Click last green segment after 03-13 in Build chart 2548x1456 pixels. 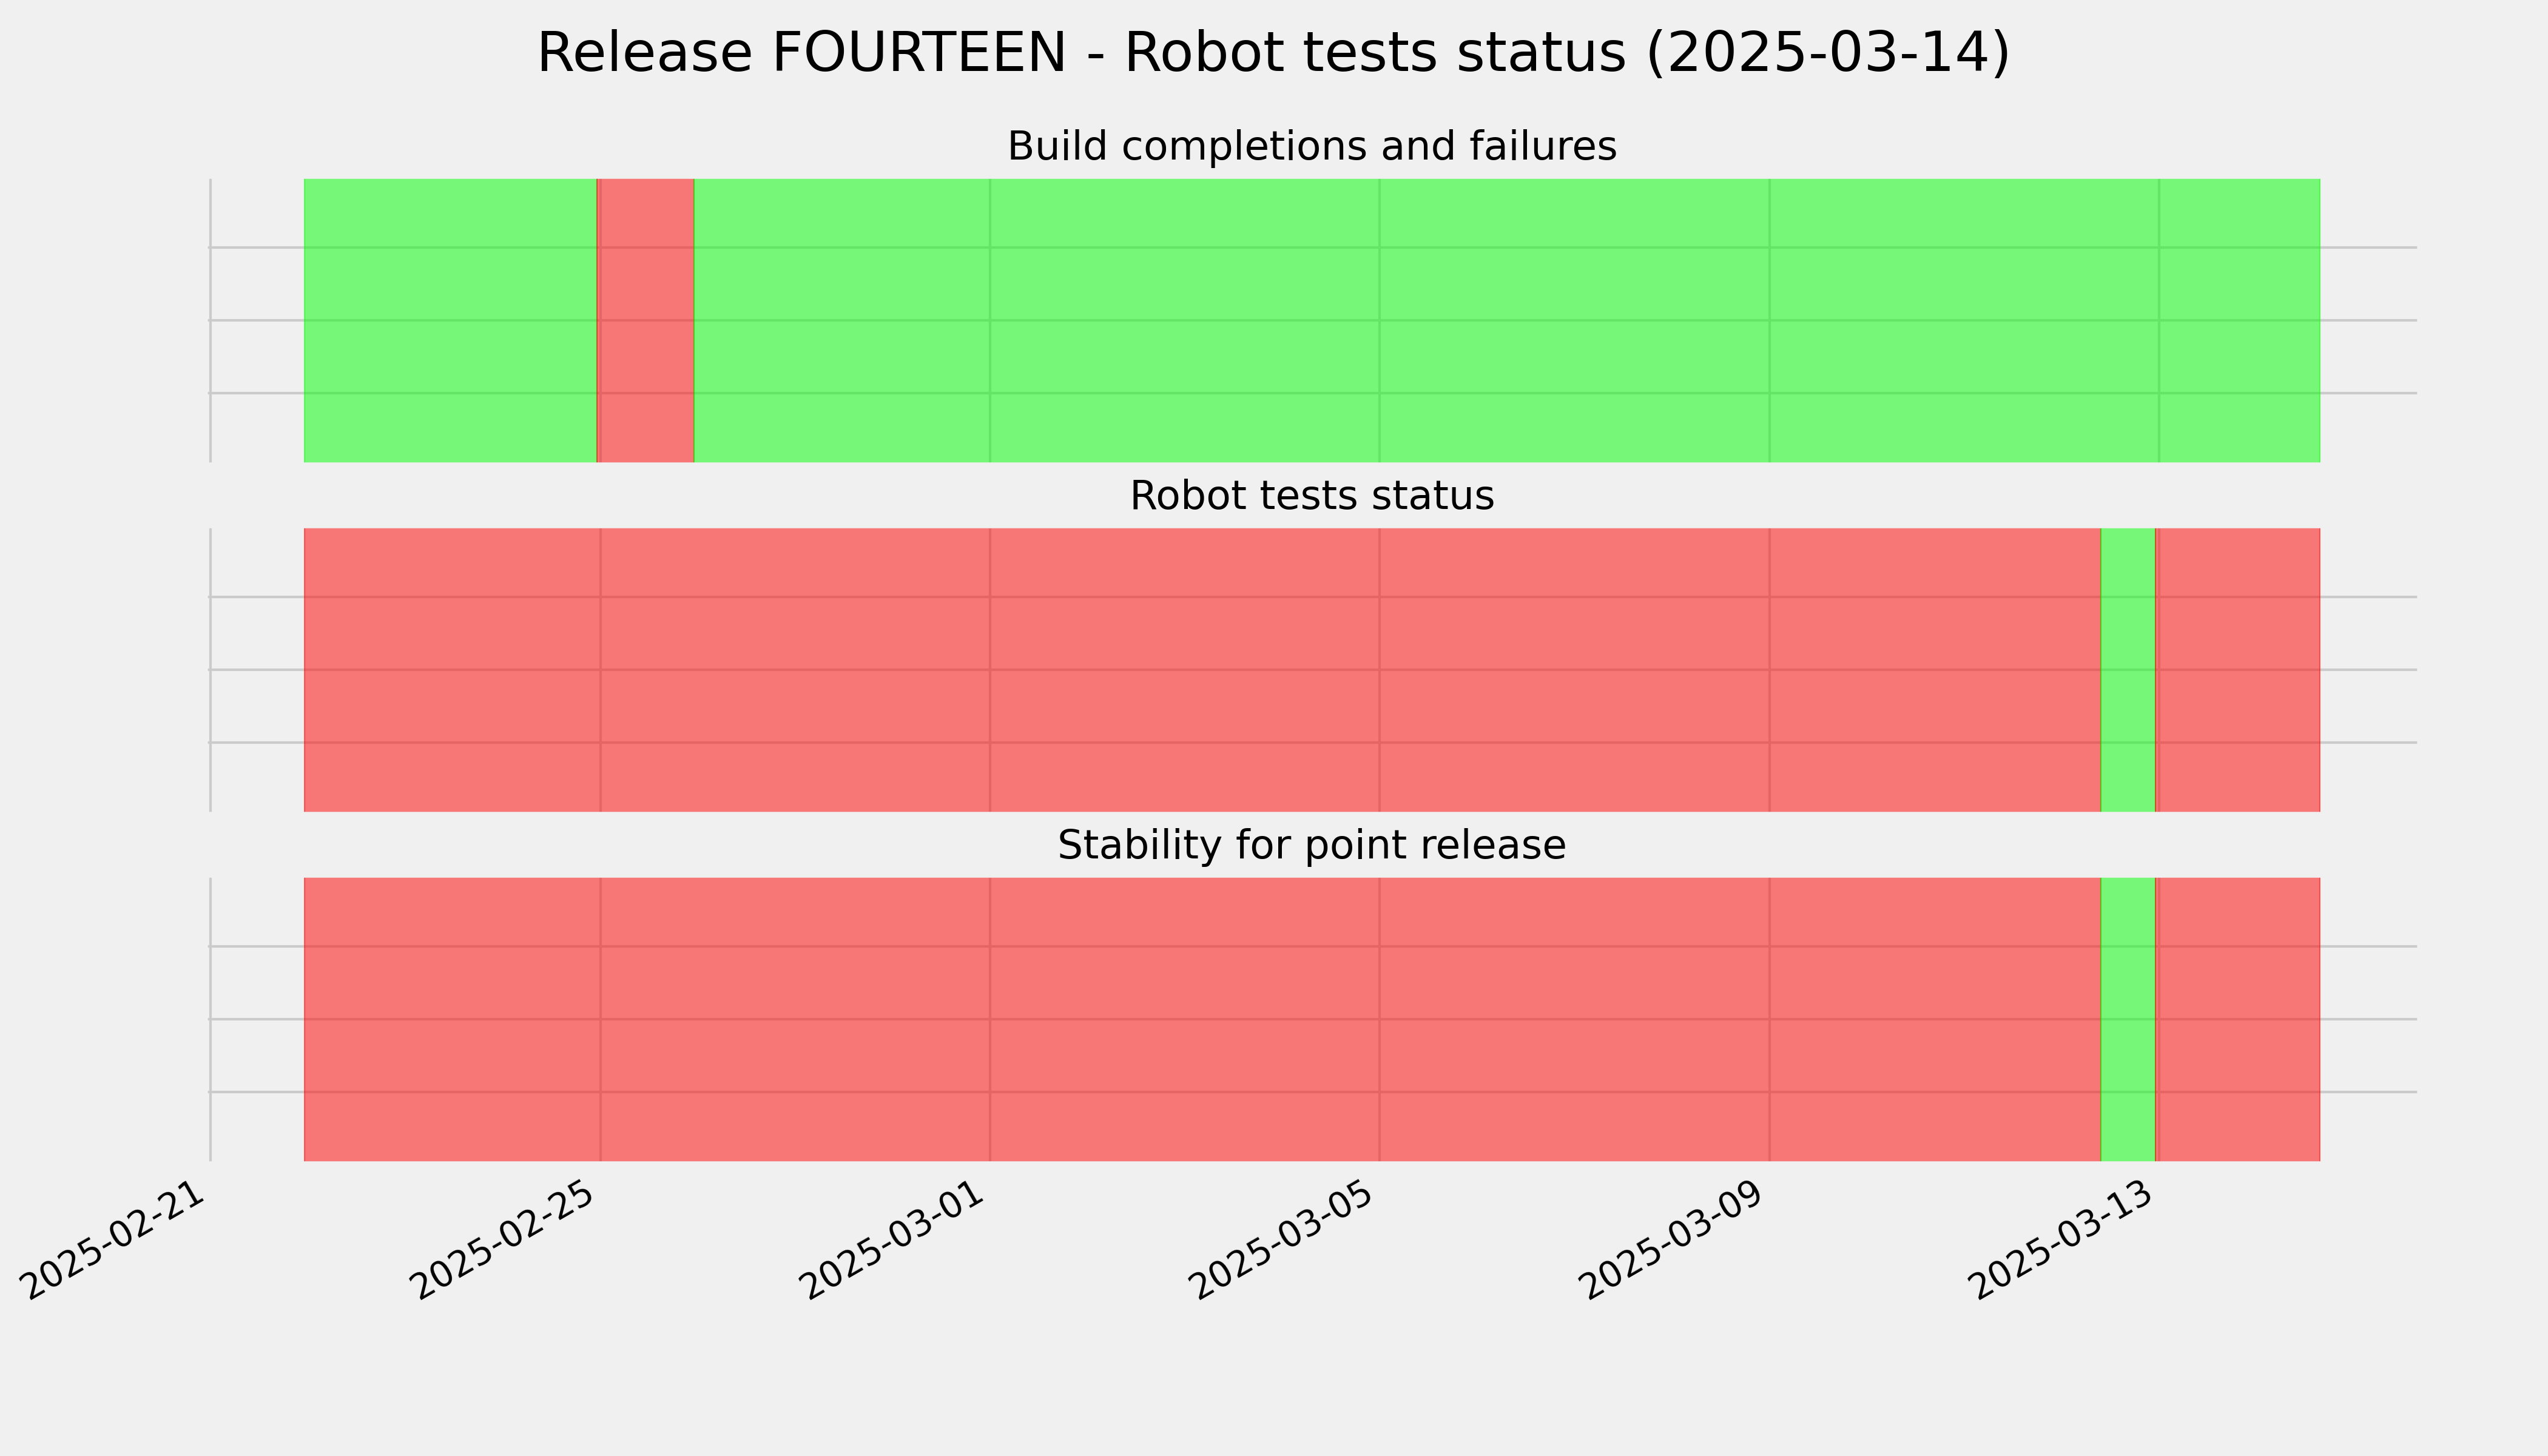tap(2240, 320)
